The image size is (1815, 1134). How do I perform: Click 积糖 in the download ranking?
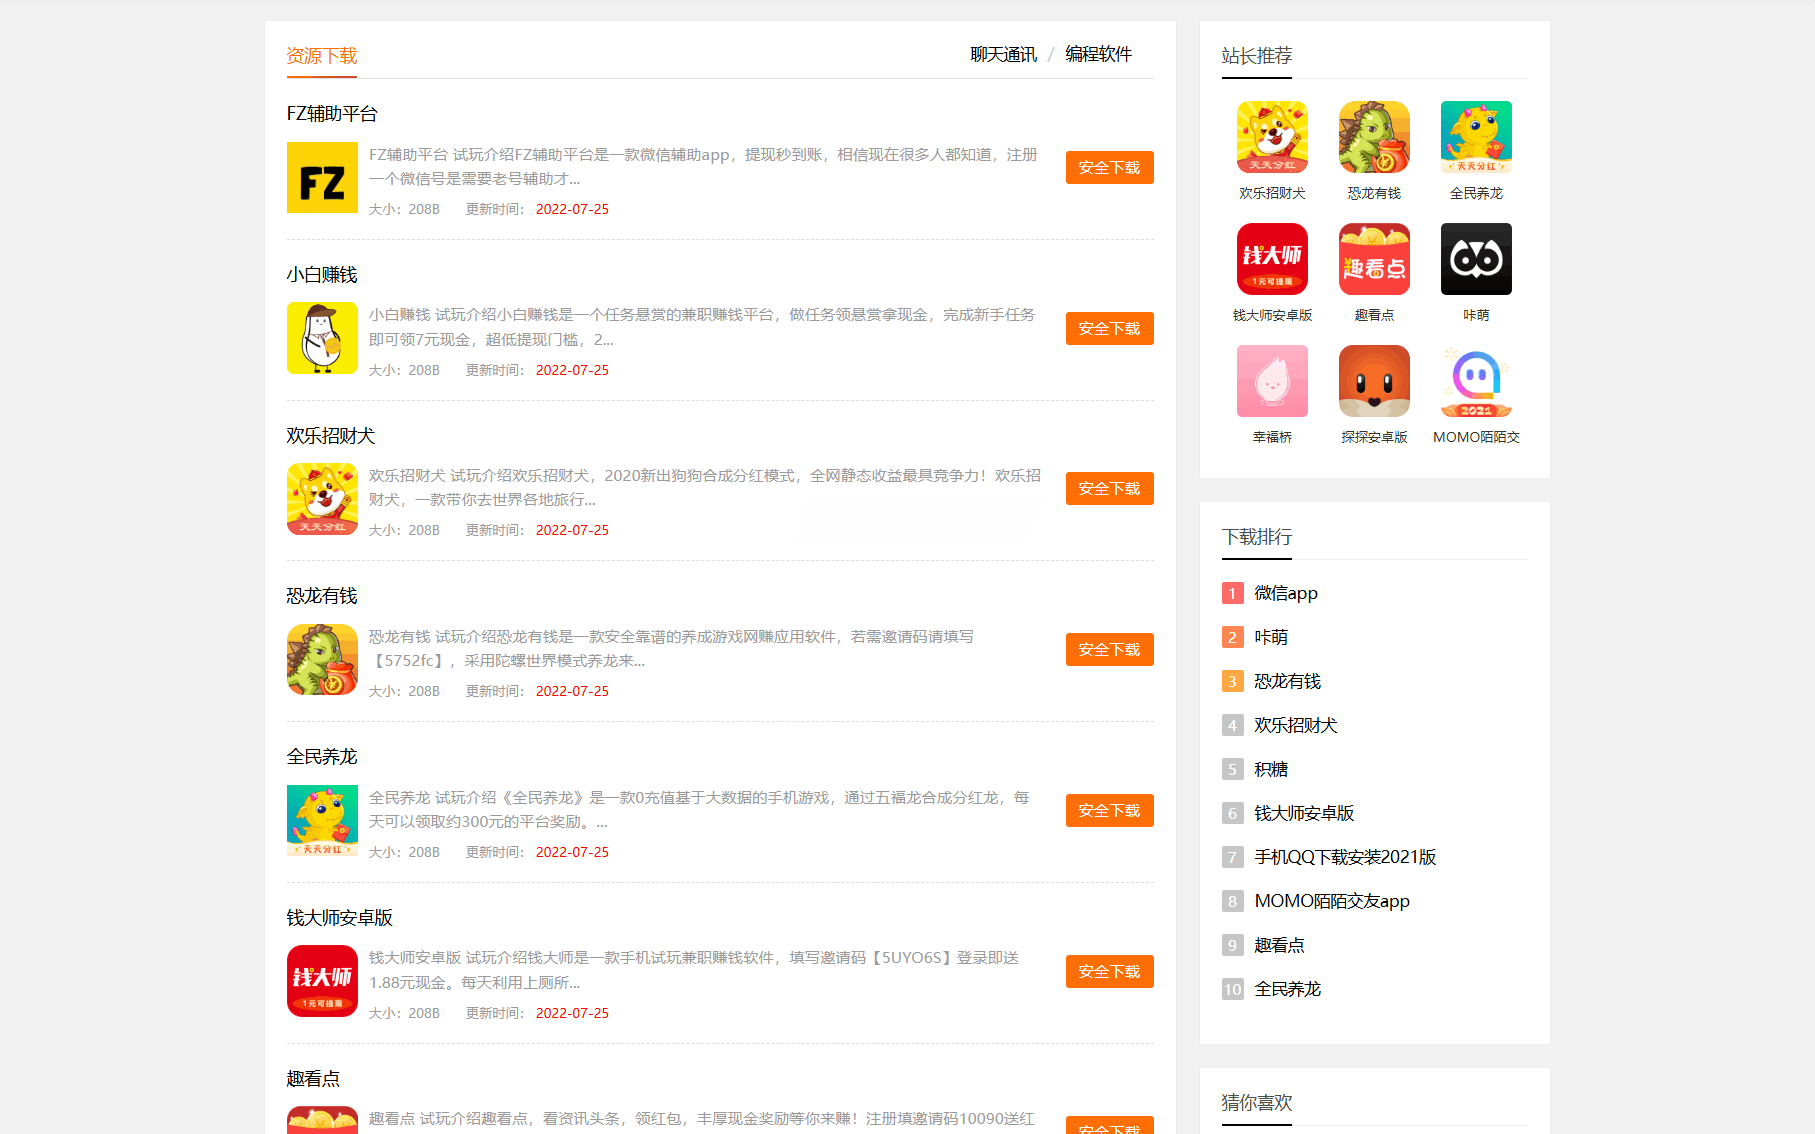point(1270,769)
